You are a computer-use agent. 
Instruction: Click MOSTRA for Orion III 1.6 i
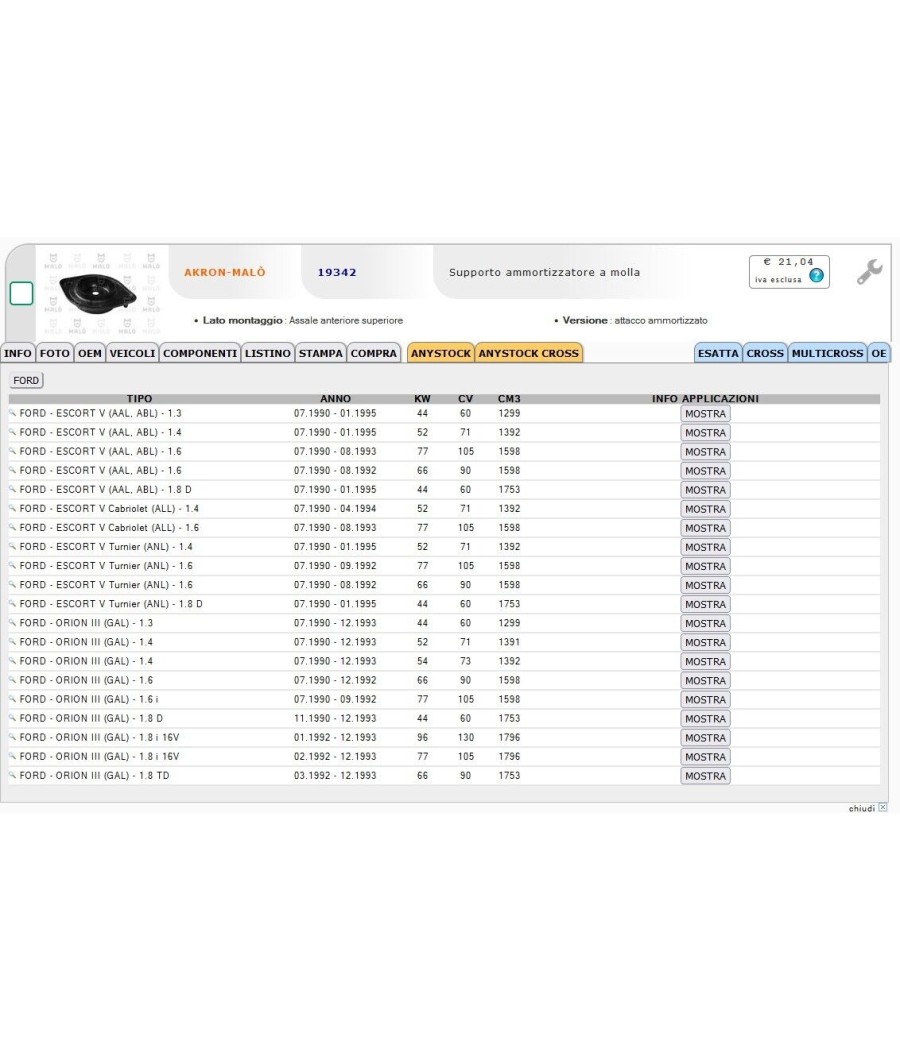[705, 700]
